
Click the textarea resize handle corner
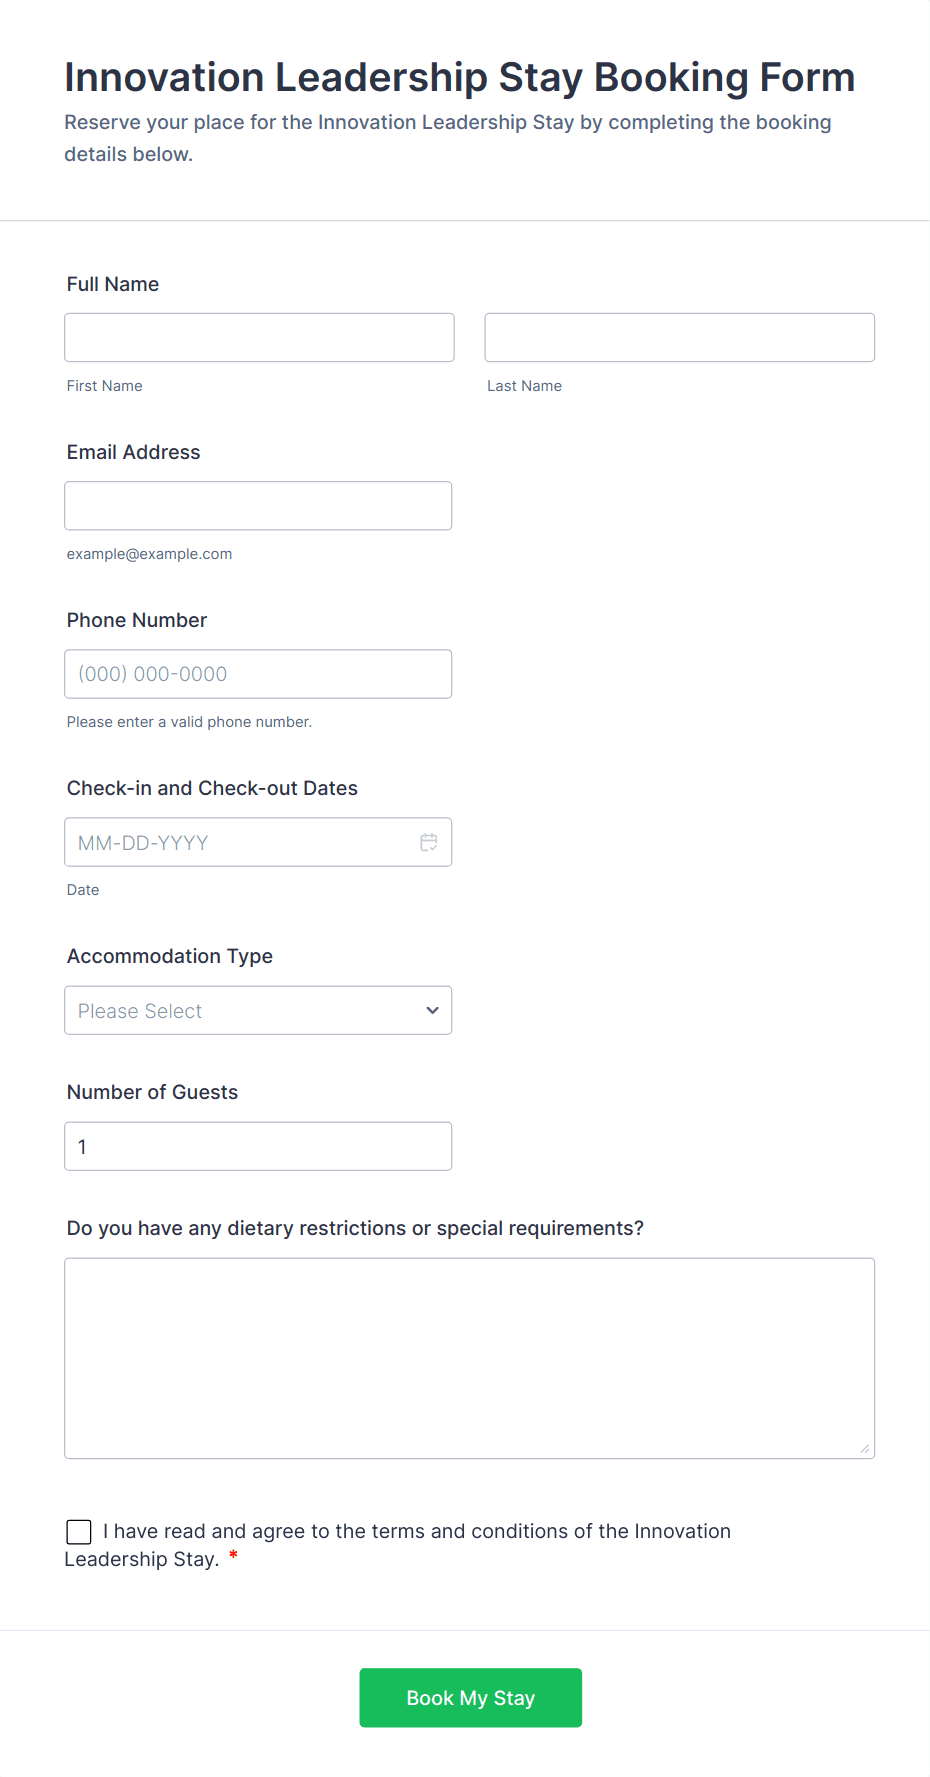click(864, 1448)
